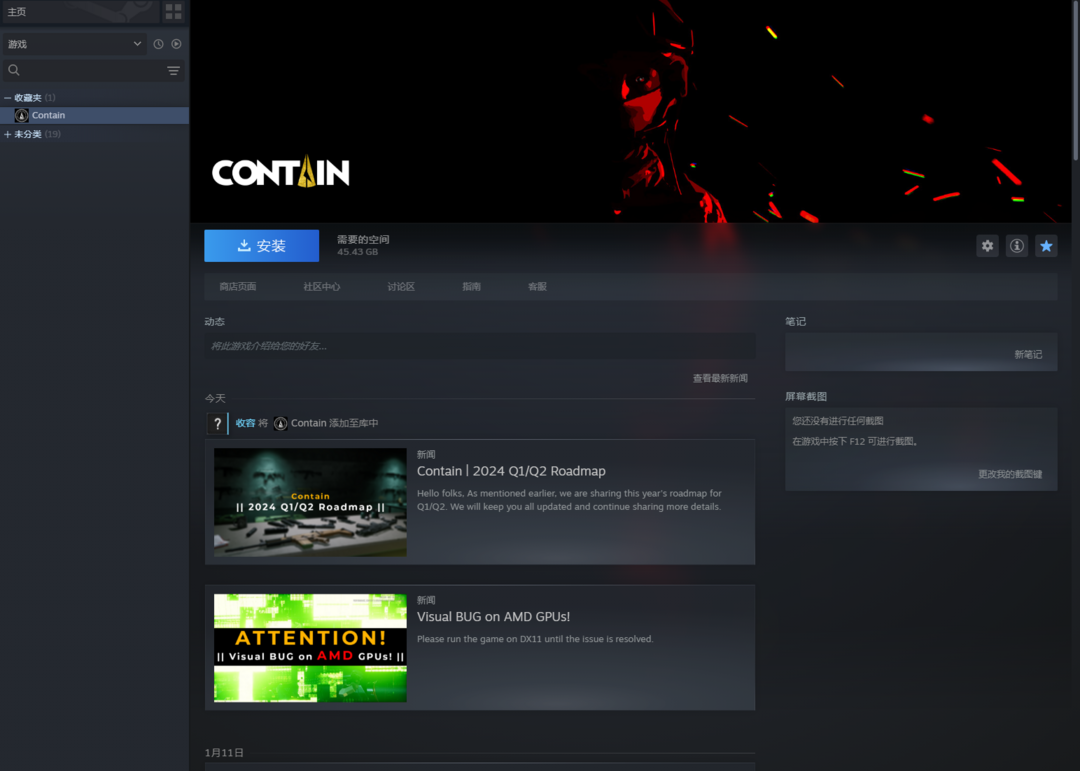Open the 游戏 library filter dropdown

74,44
